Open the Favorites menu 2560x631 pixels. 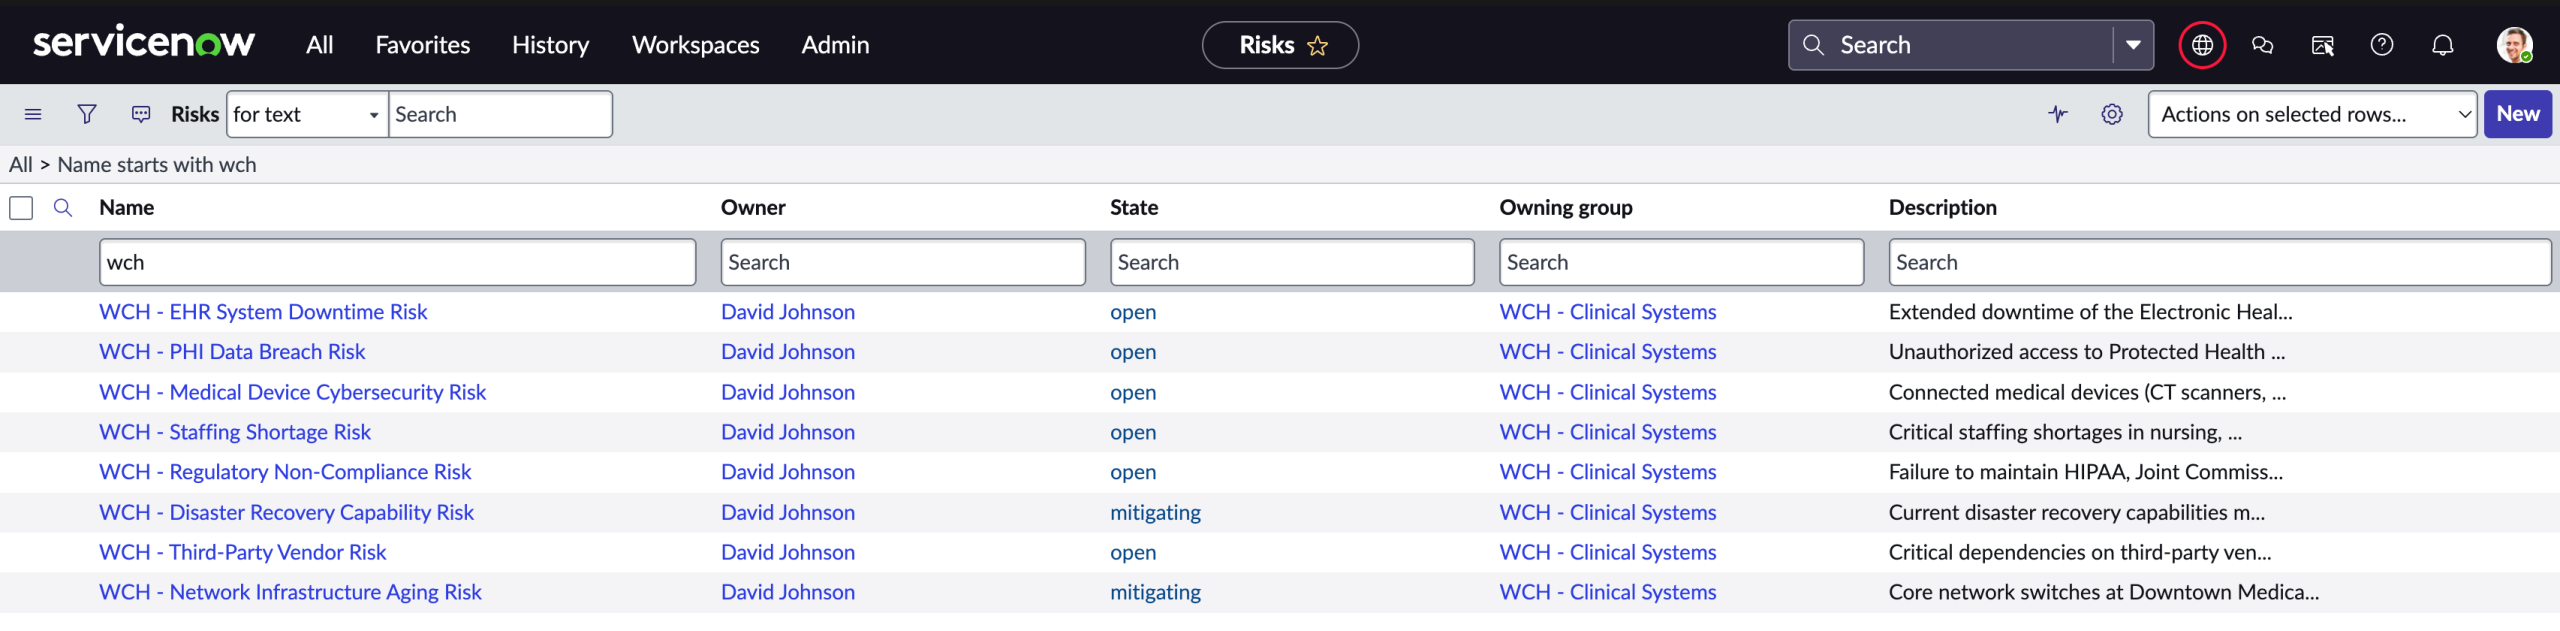coord(422,45)
